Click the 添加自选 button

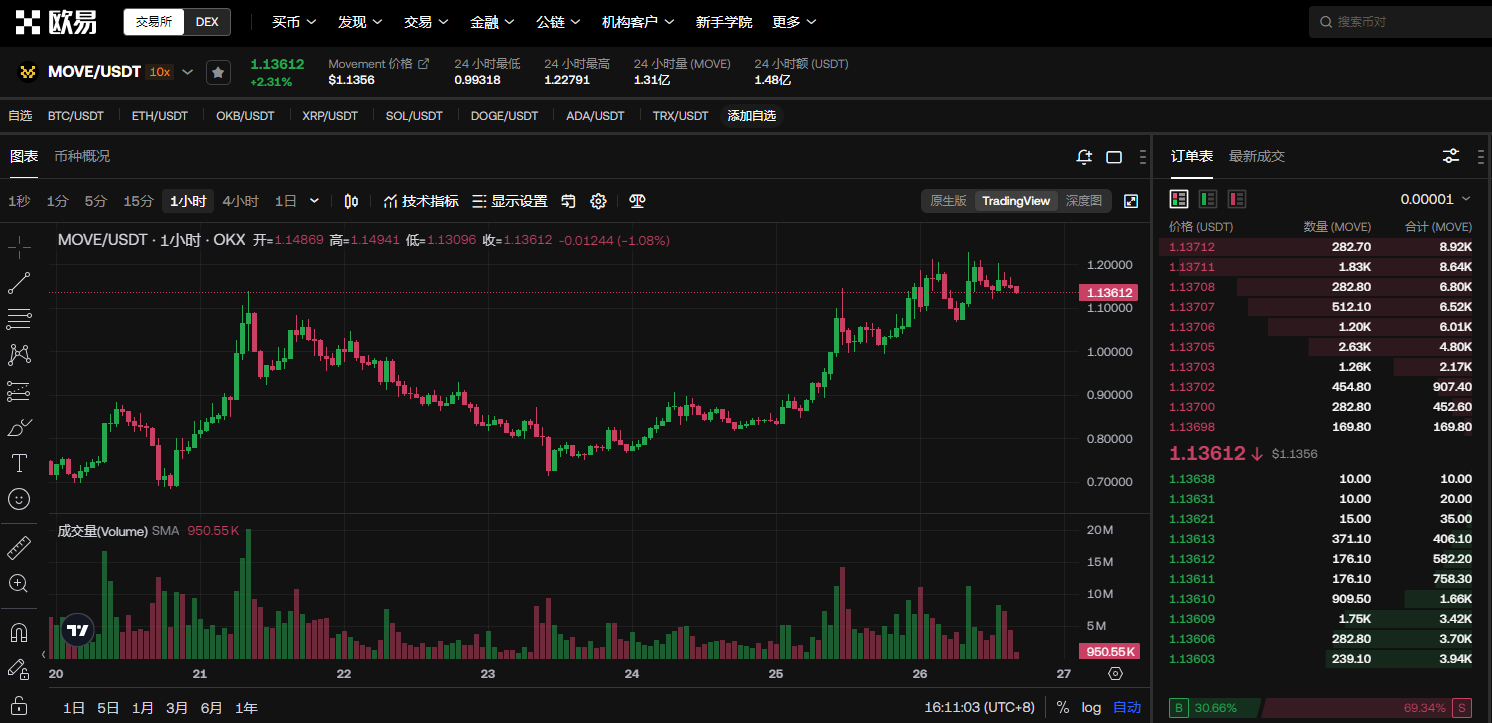click(x=751, y=116)
